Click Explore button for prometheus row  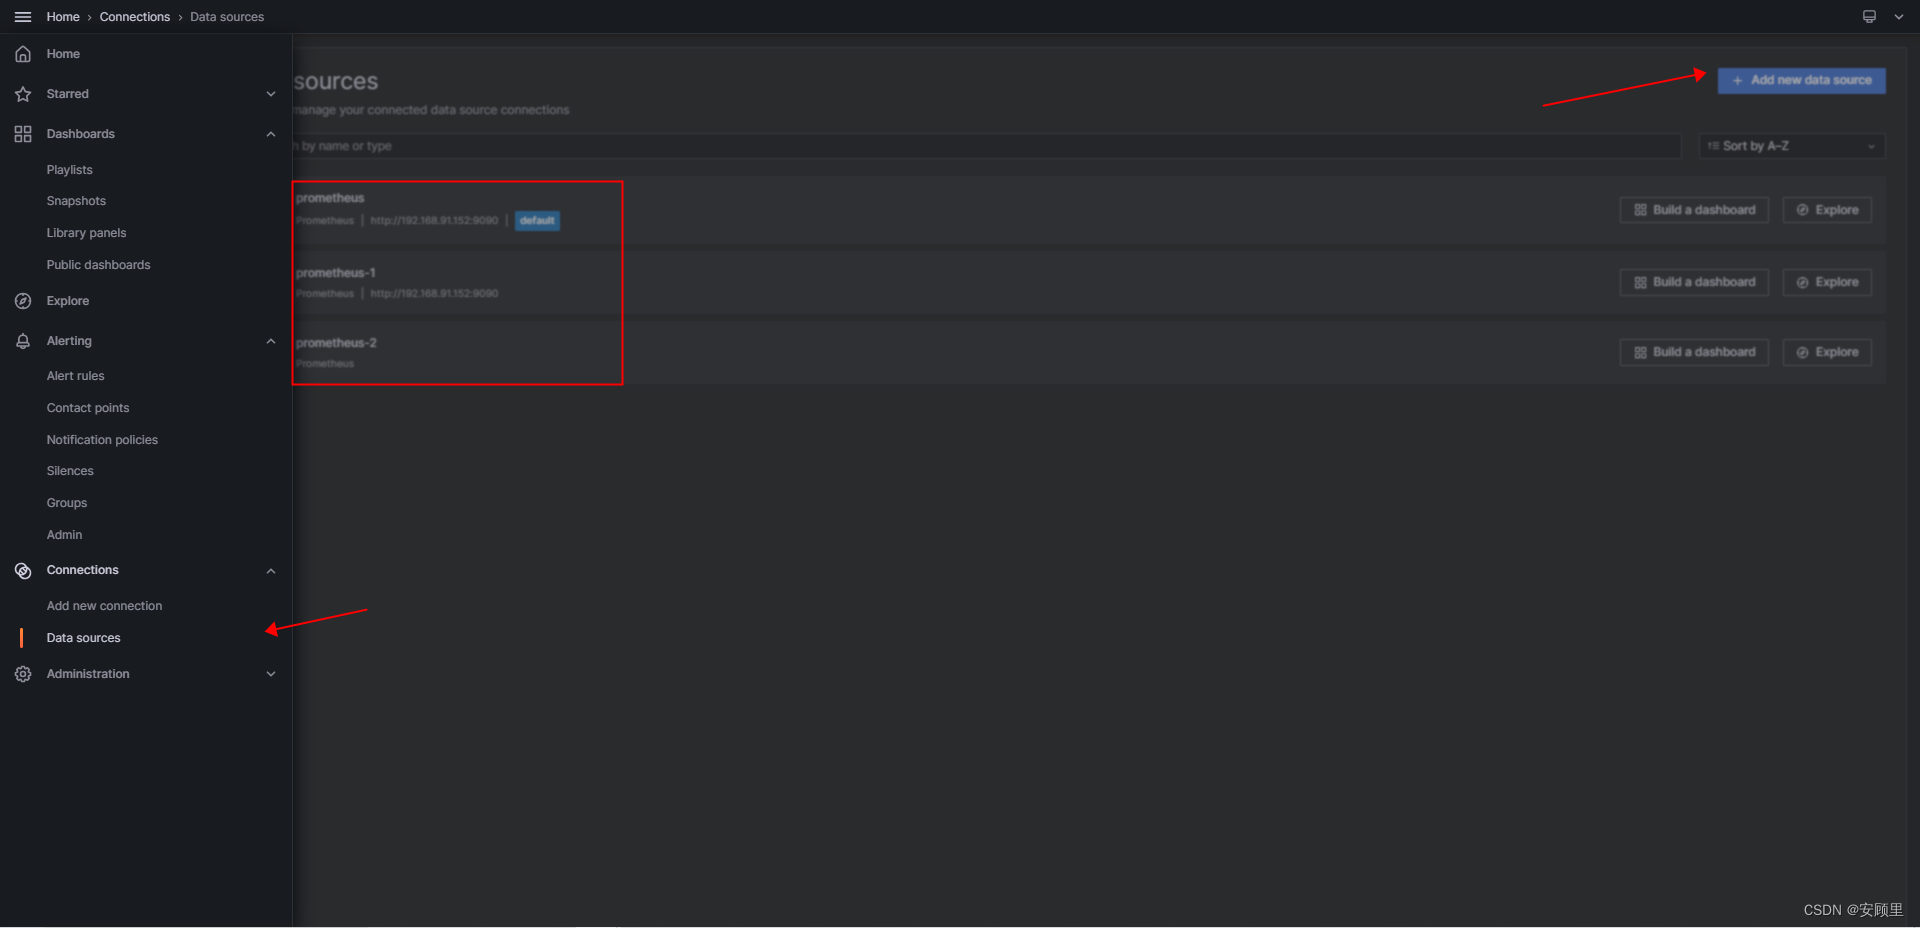pyautogui.click(x=1827, y=210)
